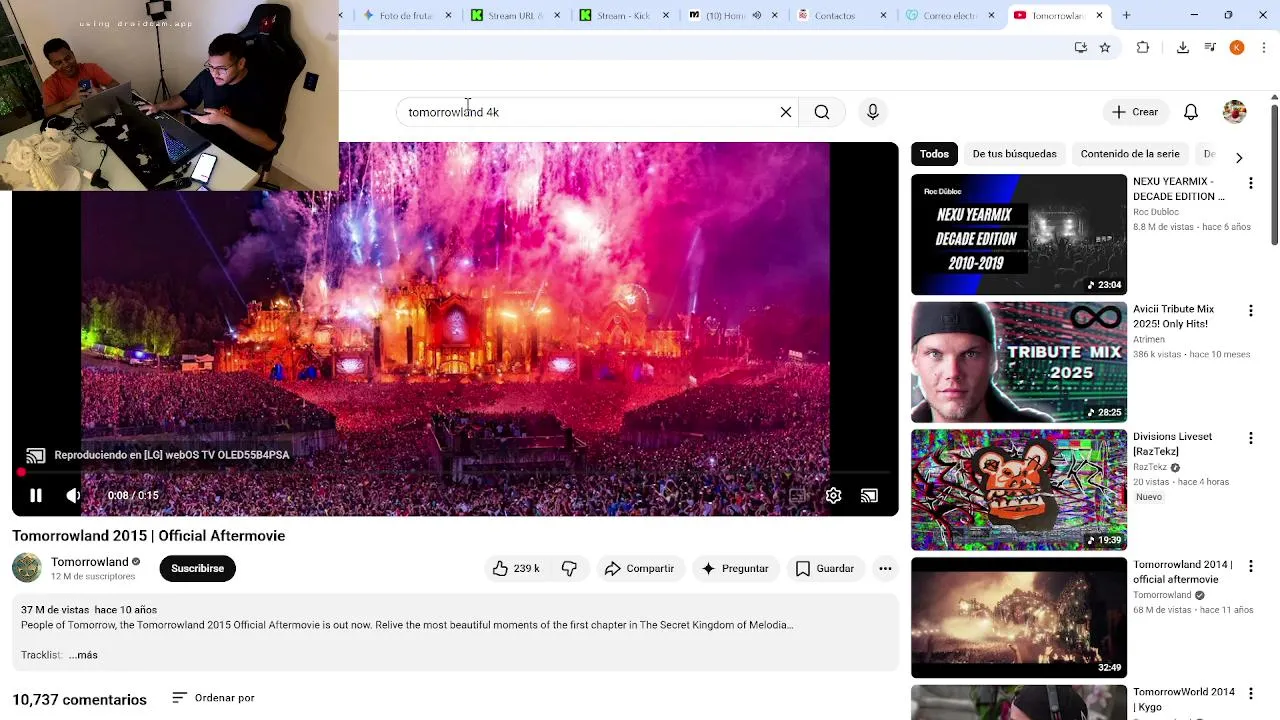Clear the search box with the X
The image size is (1280, 720).
click(786, 112)
